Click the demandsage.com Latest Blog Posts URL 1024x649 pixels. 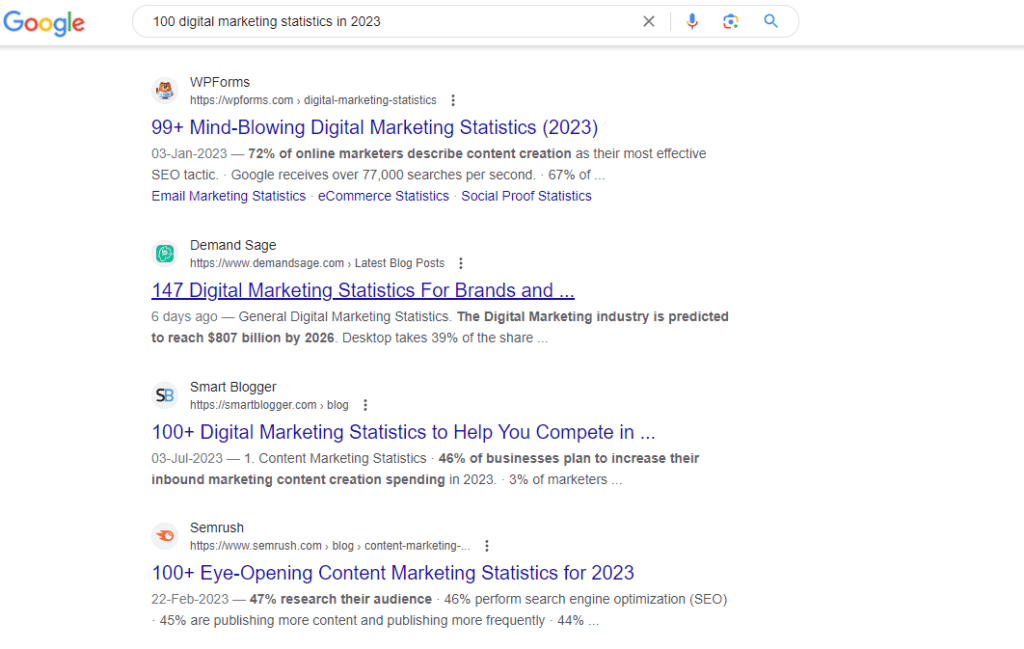[317, 263]
